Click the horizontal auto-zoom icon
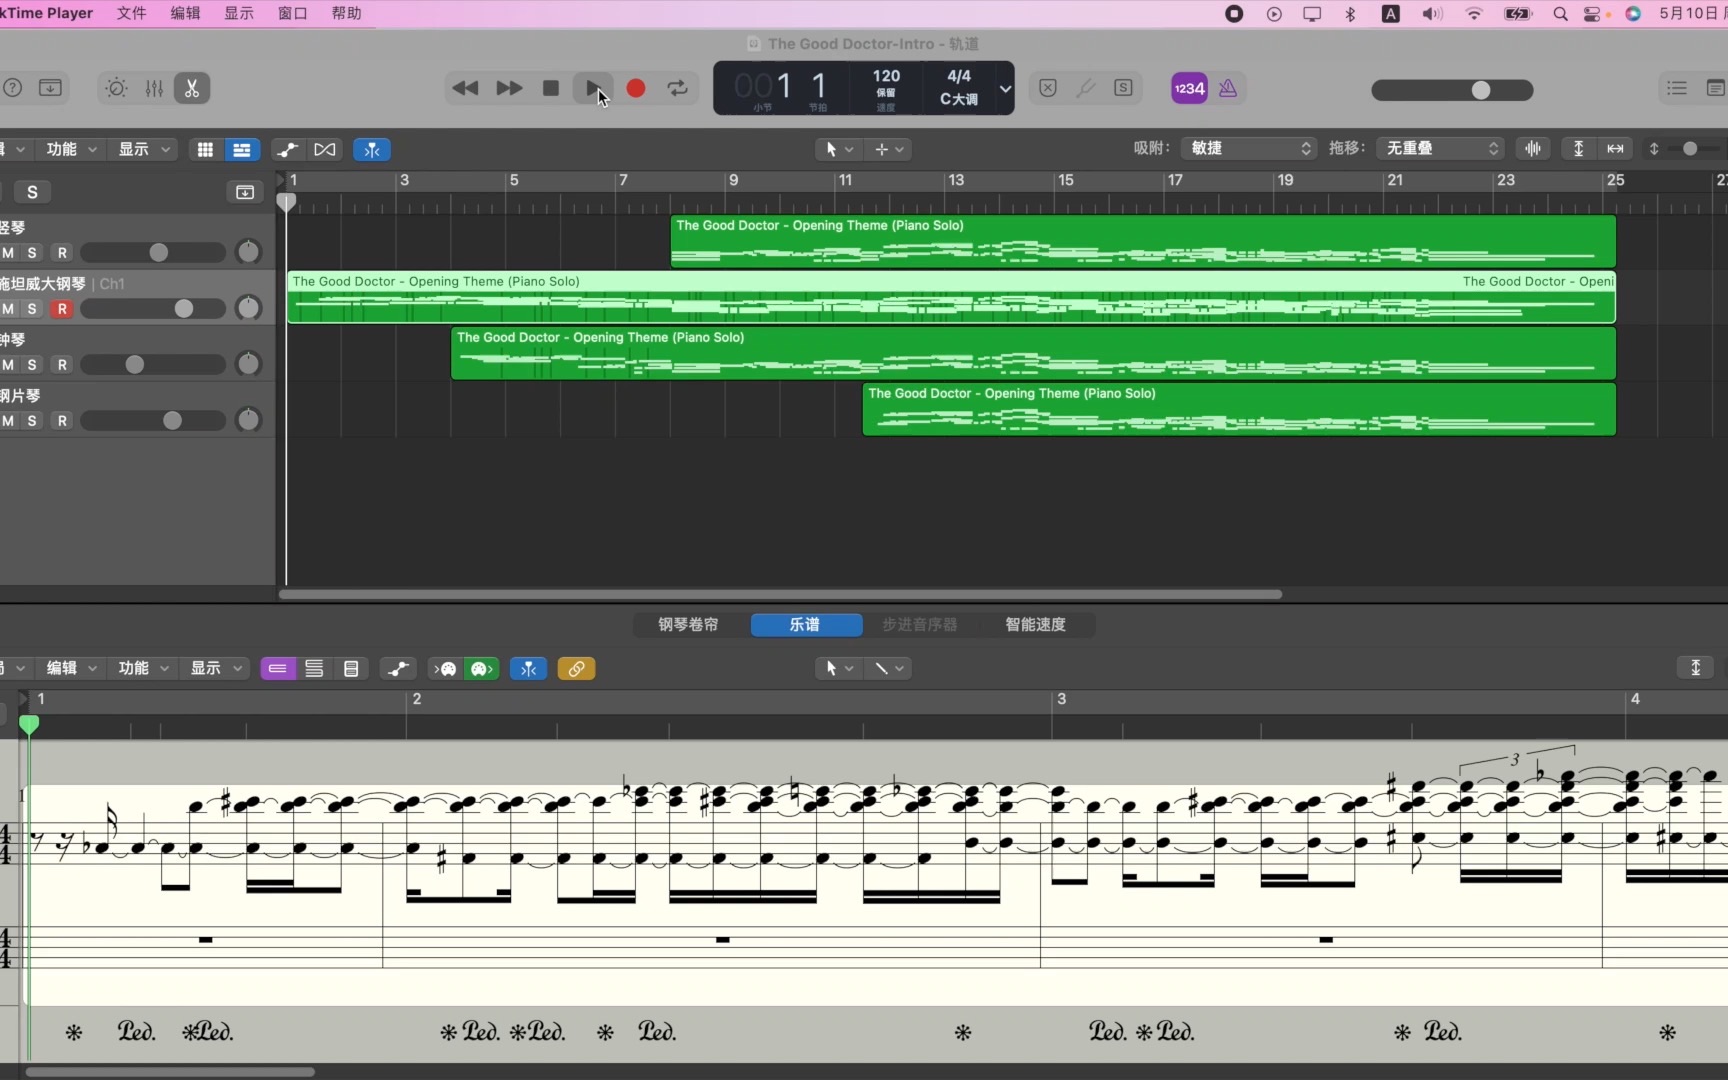Viewport: 1728px width, 1080px height. click(x=1615, y=148)
